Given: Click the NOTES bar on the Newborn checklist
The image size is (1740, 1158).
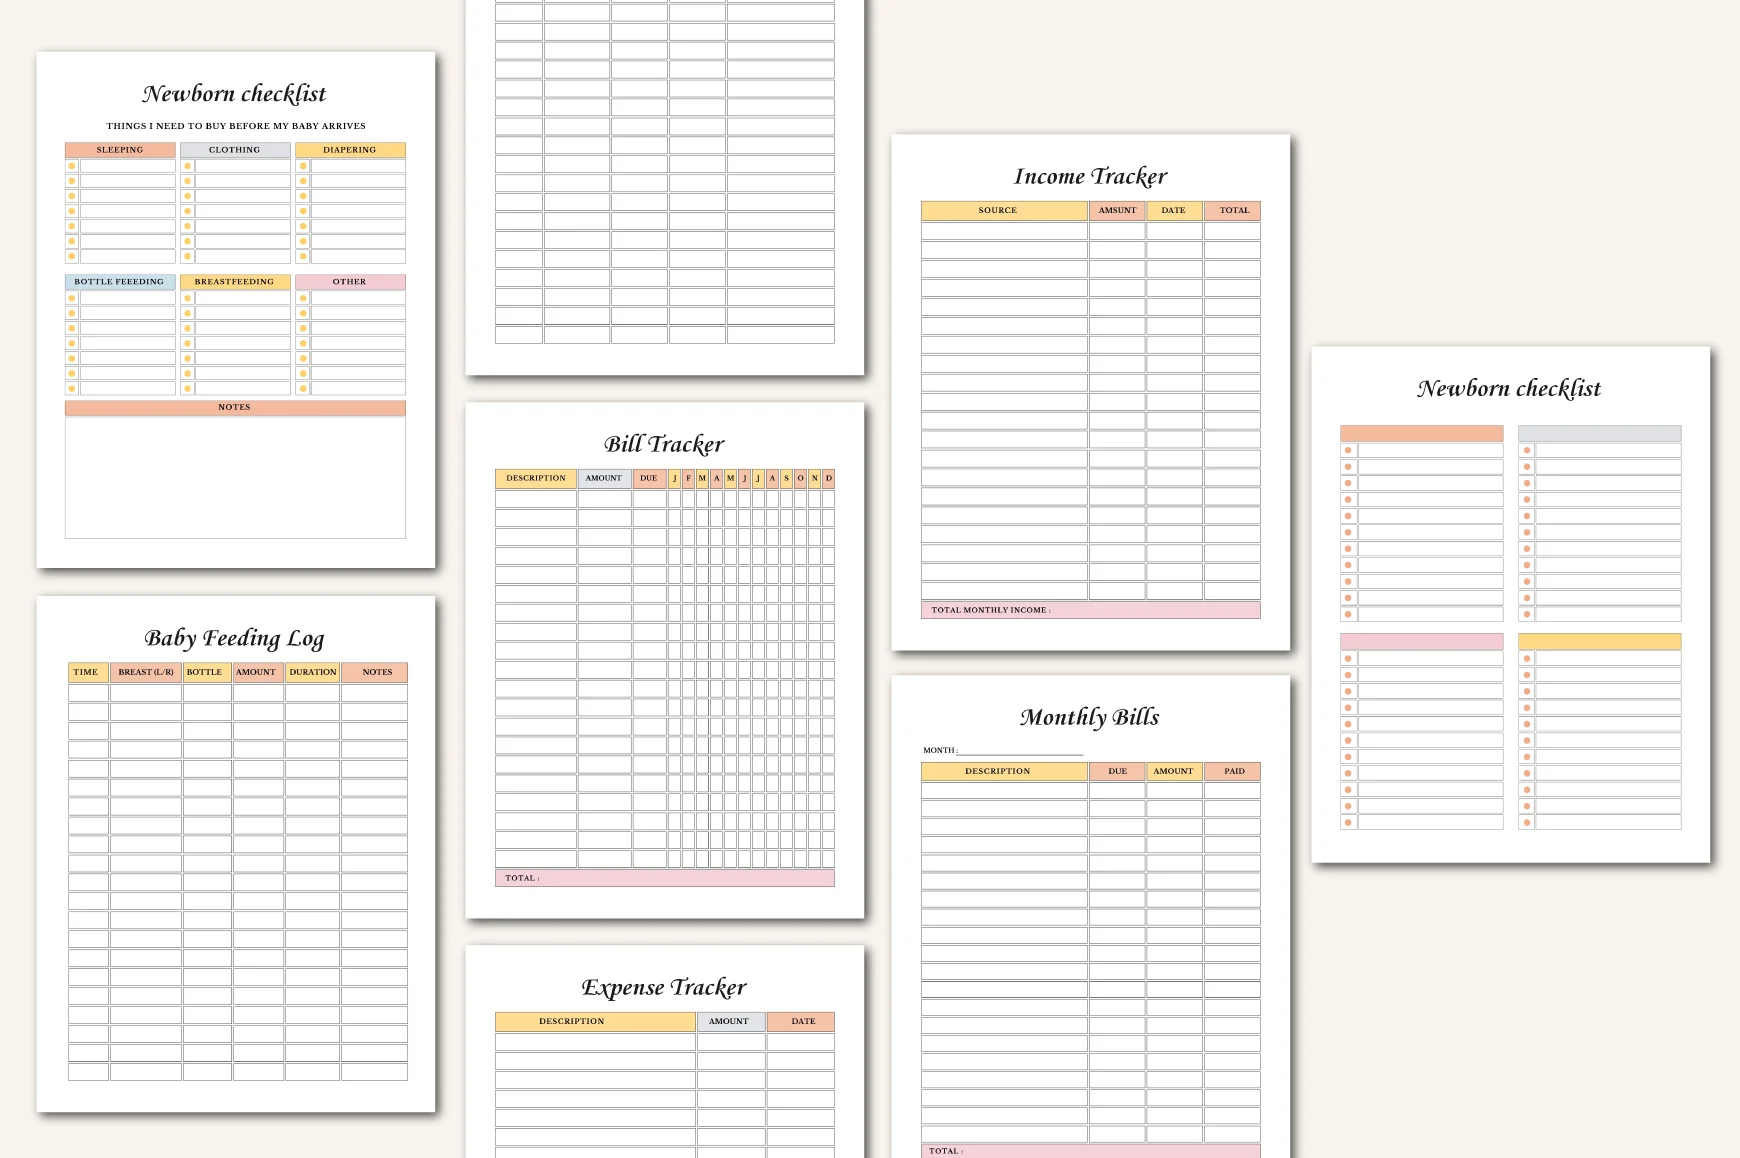Looking at the screenshot, I should click(x=235, y=408).
